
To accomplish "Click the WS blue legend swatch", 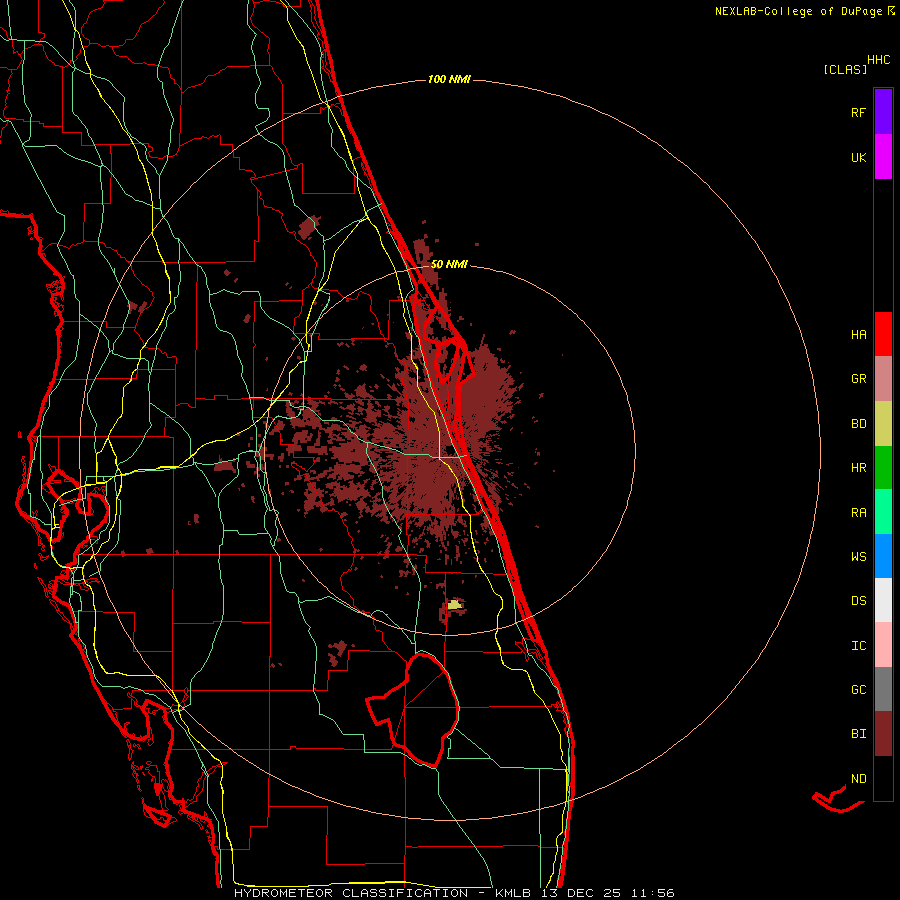I will coord(883,556).
